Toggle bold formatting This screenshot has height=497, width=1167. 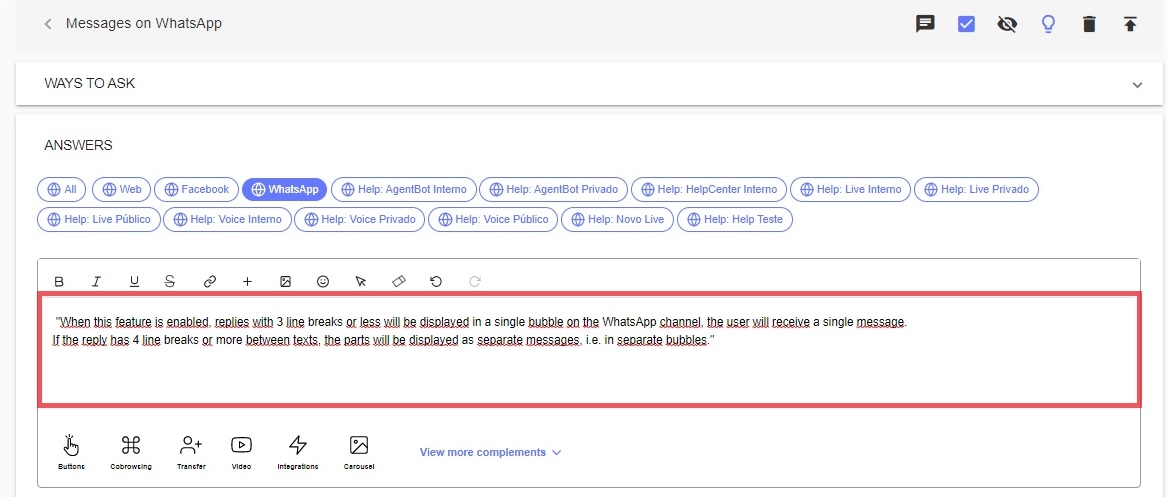[60, 281]
